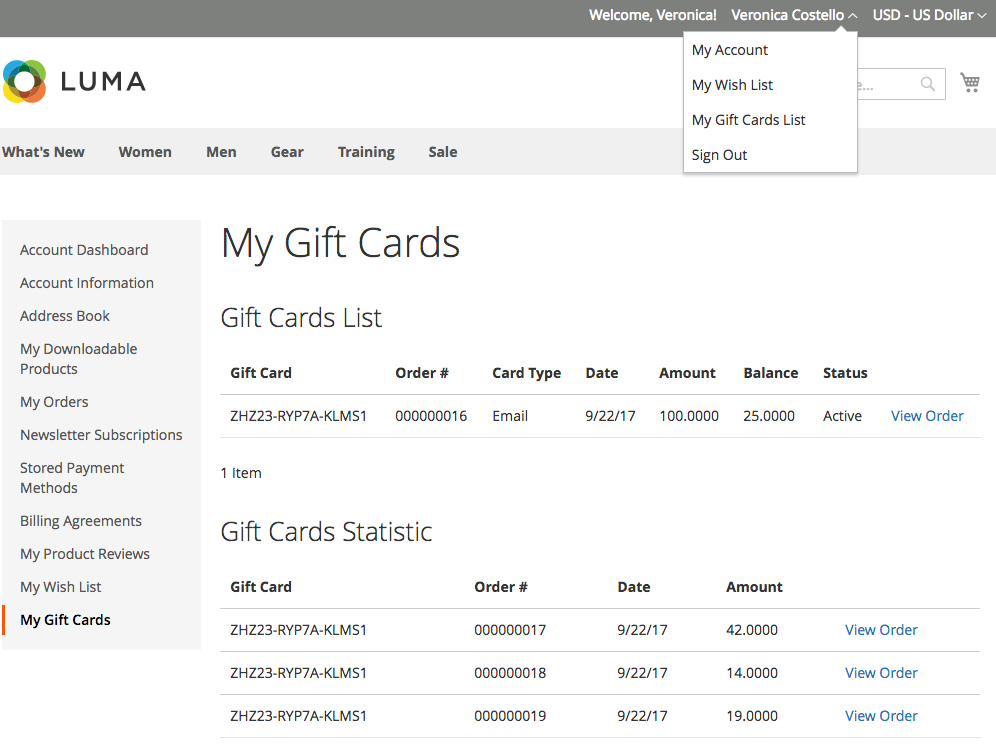Viewport: 996px width, 745px height.
Task: Click gift card code in order 000000016 row
Action: tap(299, 416)
